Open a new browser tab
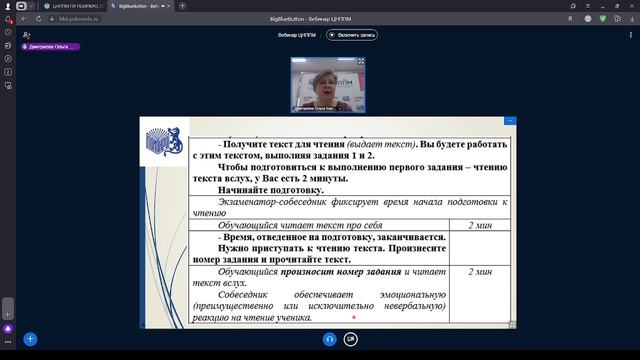Viewport: 640px width, 360px height. 182,6
